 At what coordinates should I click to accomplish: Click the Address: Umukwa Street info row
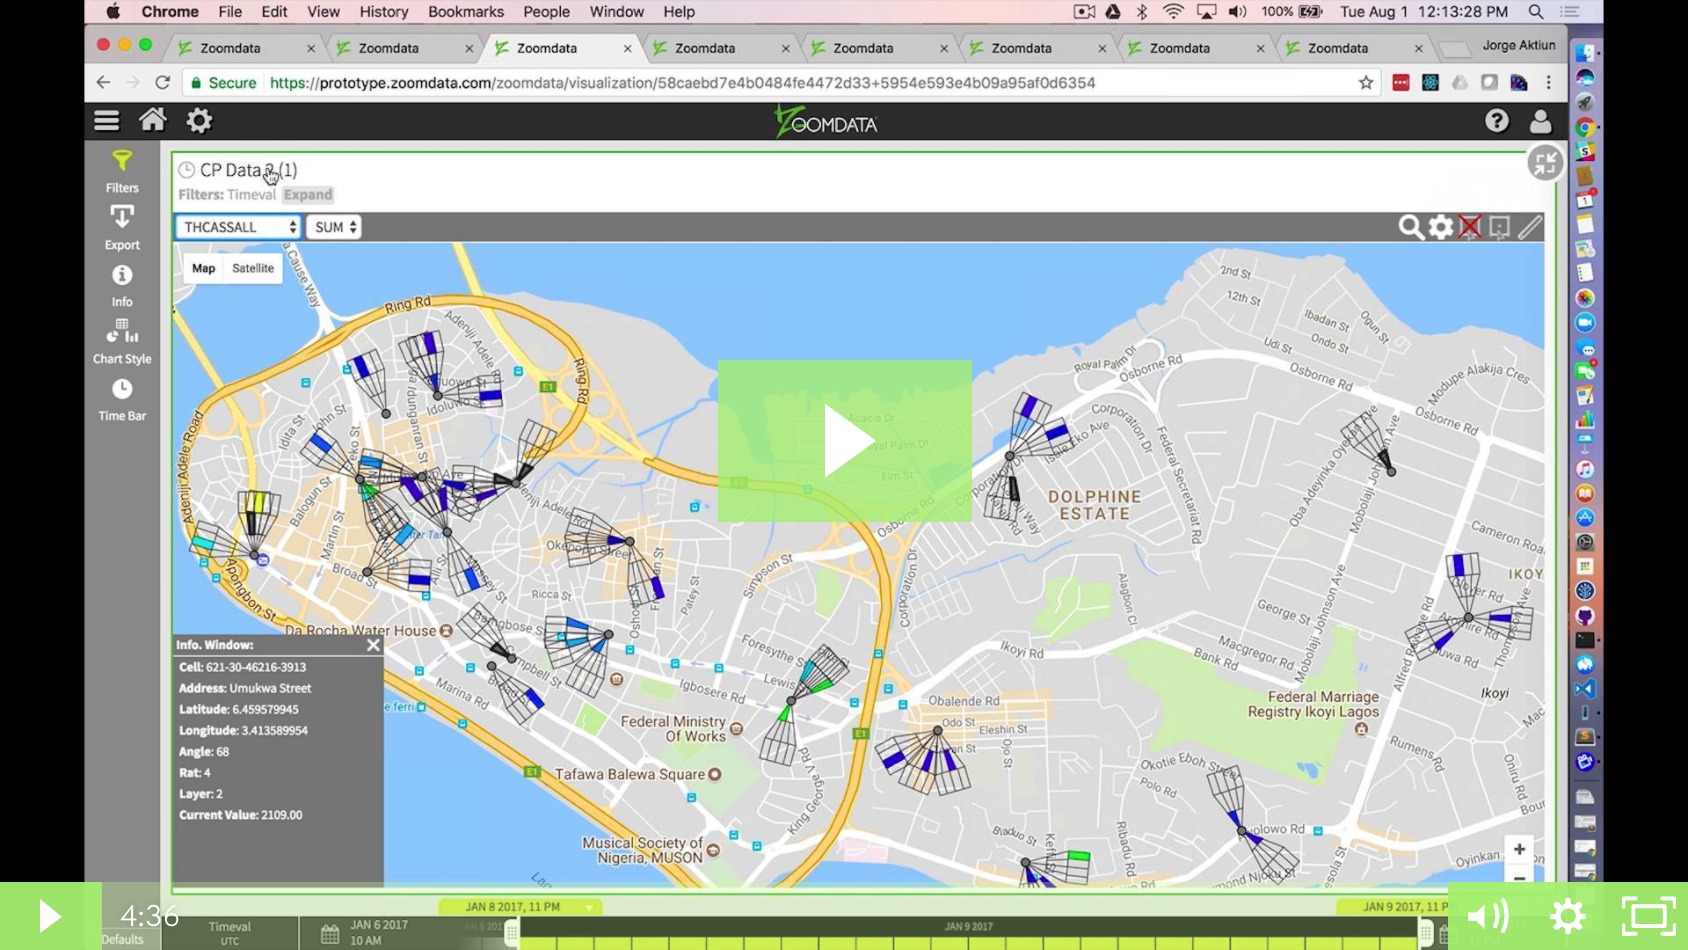(245, 688)
